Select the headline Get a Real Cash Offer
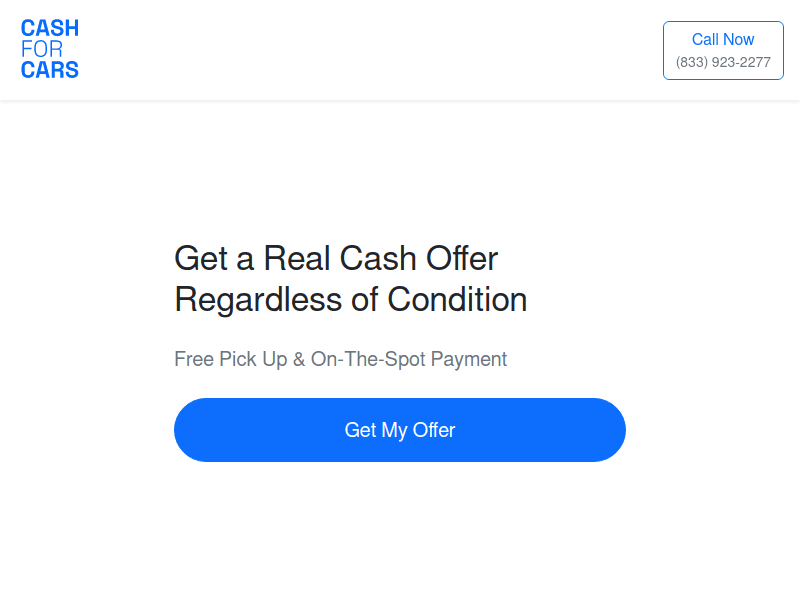Screen dimensions: 800x600 point(336,259)
